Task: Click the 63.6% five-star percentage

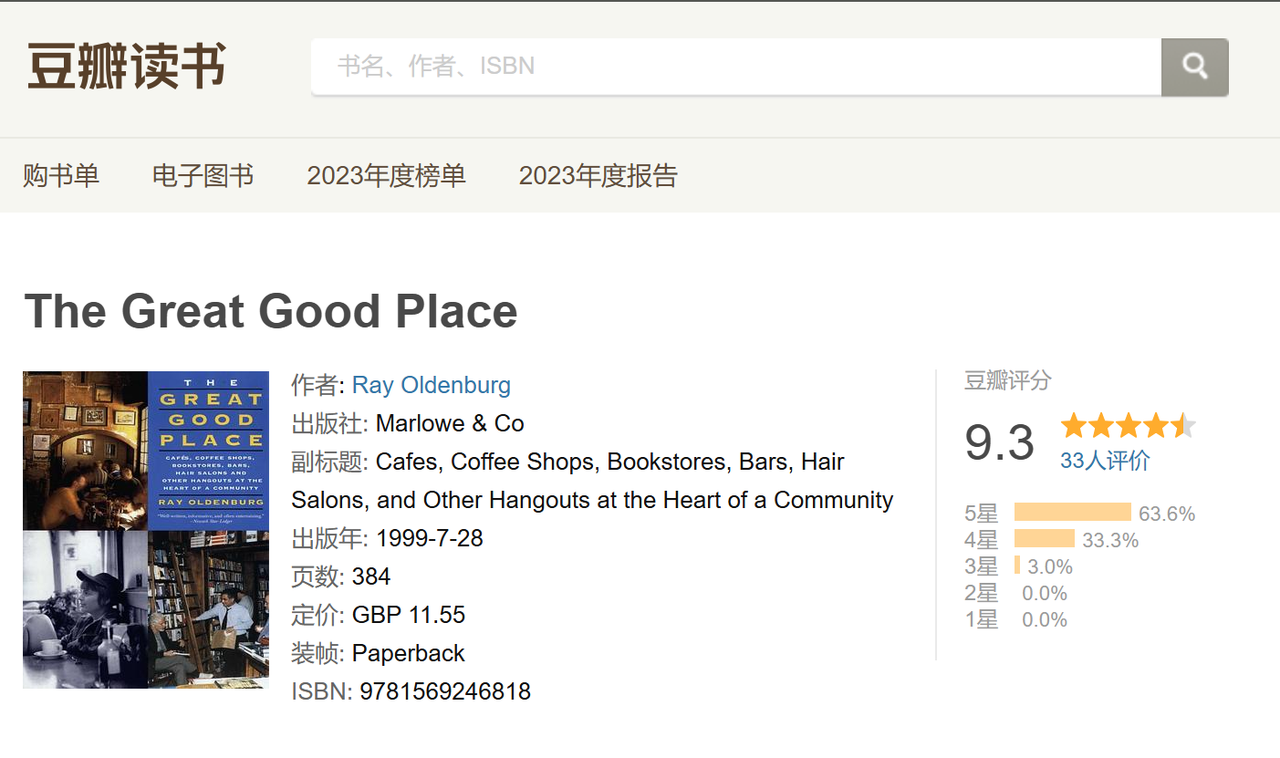Action: point(1167,514)
